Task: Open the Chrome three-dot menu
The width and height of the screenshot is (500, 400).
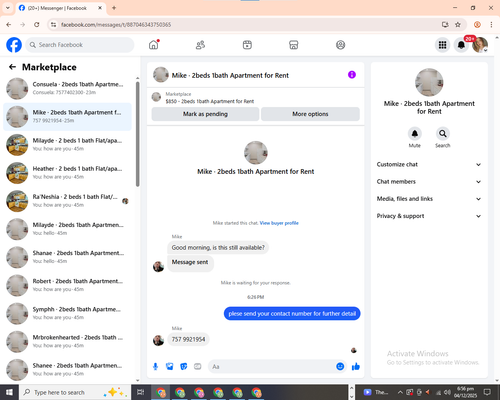Action: click(491, 24)
